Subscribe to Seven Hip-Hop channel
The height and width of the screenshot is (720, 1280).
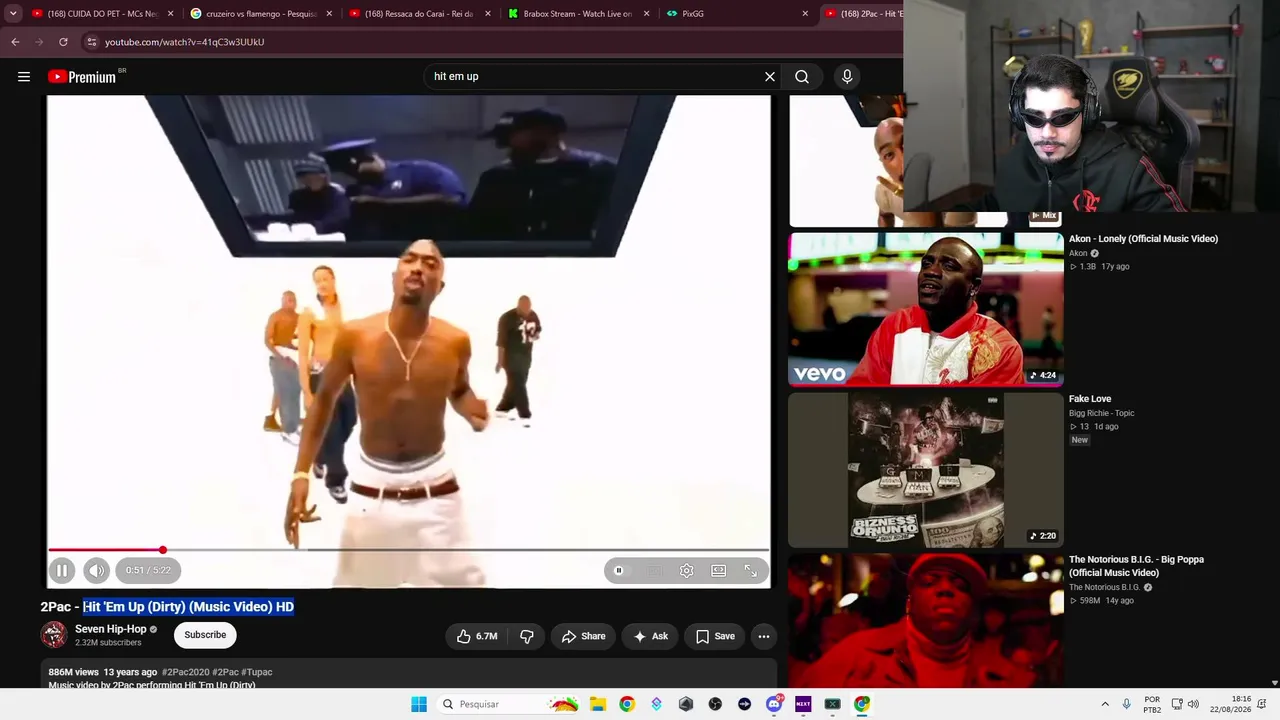point(205,635)
